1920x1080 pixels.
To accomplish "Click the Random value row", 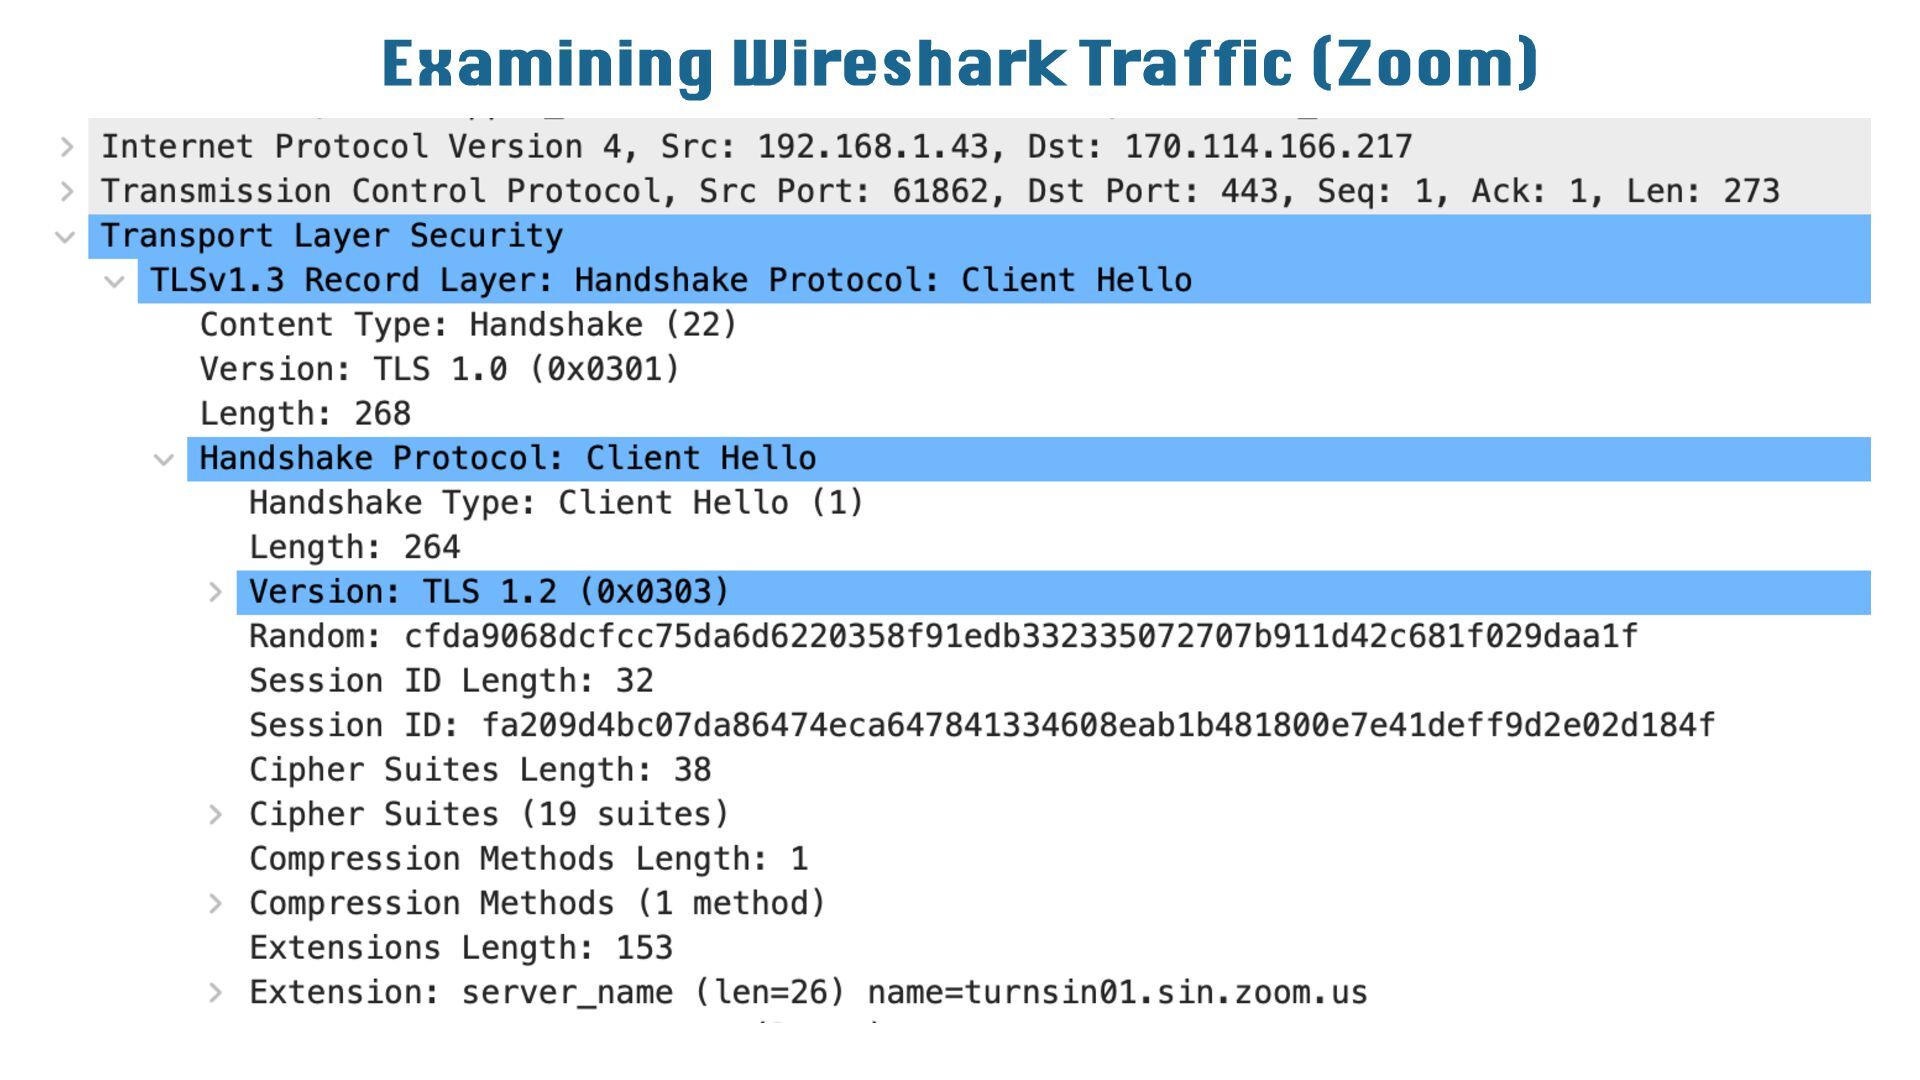I will point(942,636).
